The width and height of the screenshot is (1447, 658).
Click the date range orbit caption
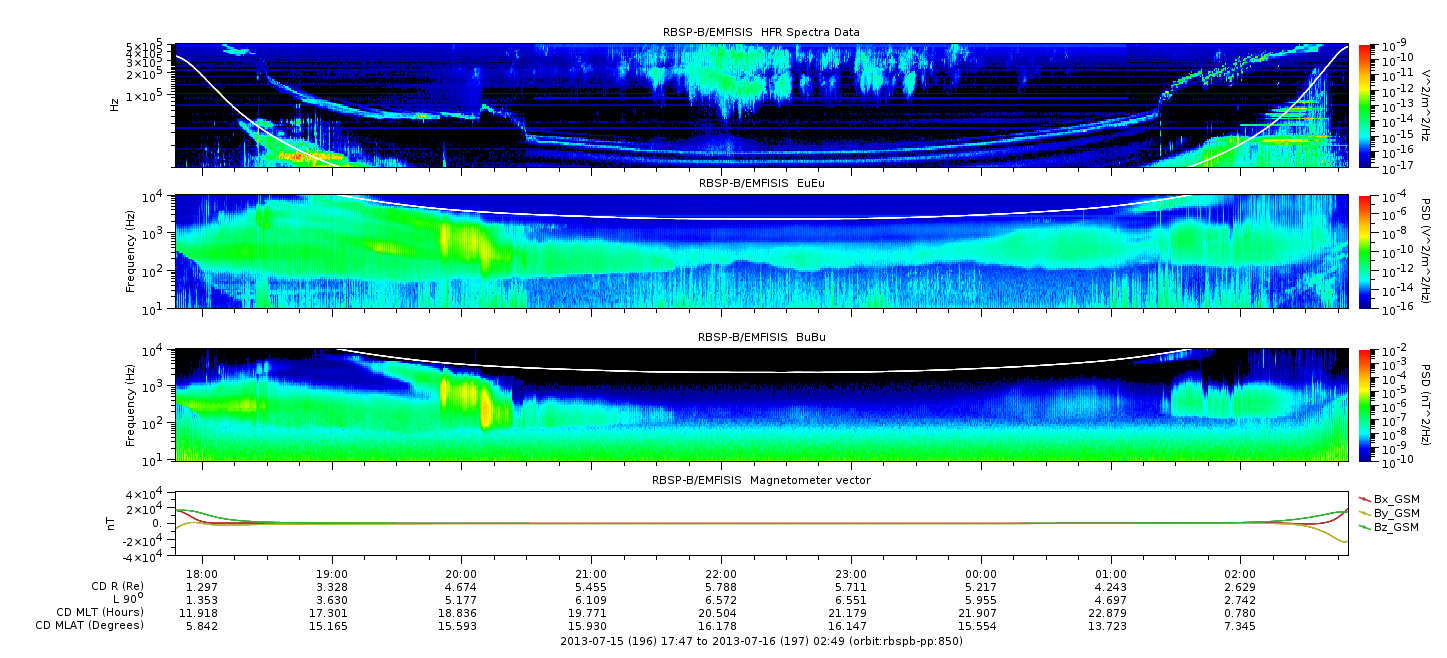(761, 641)
